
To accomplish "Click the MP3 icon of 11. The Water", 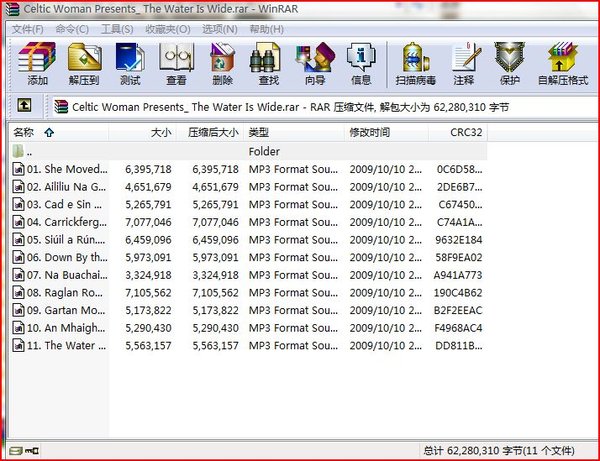I will pyautogui.click(x=18, y=345).
